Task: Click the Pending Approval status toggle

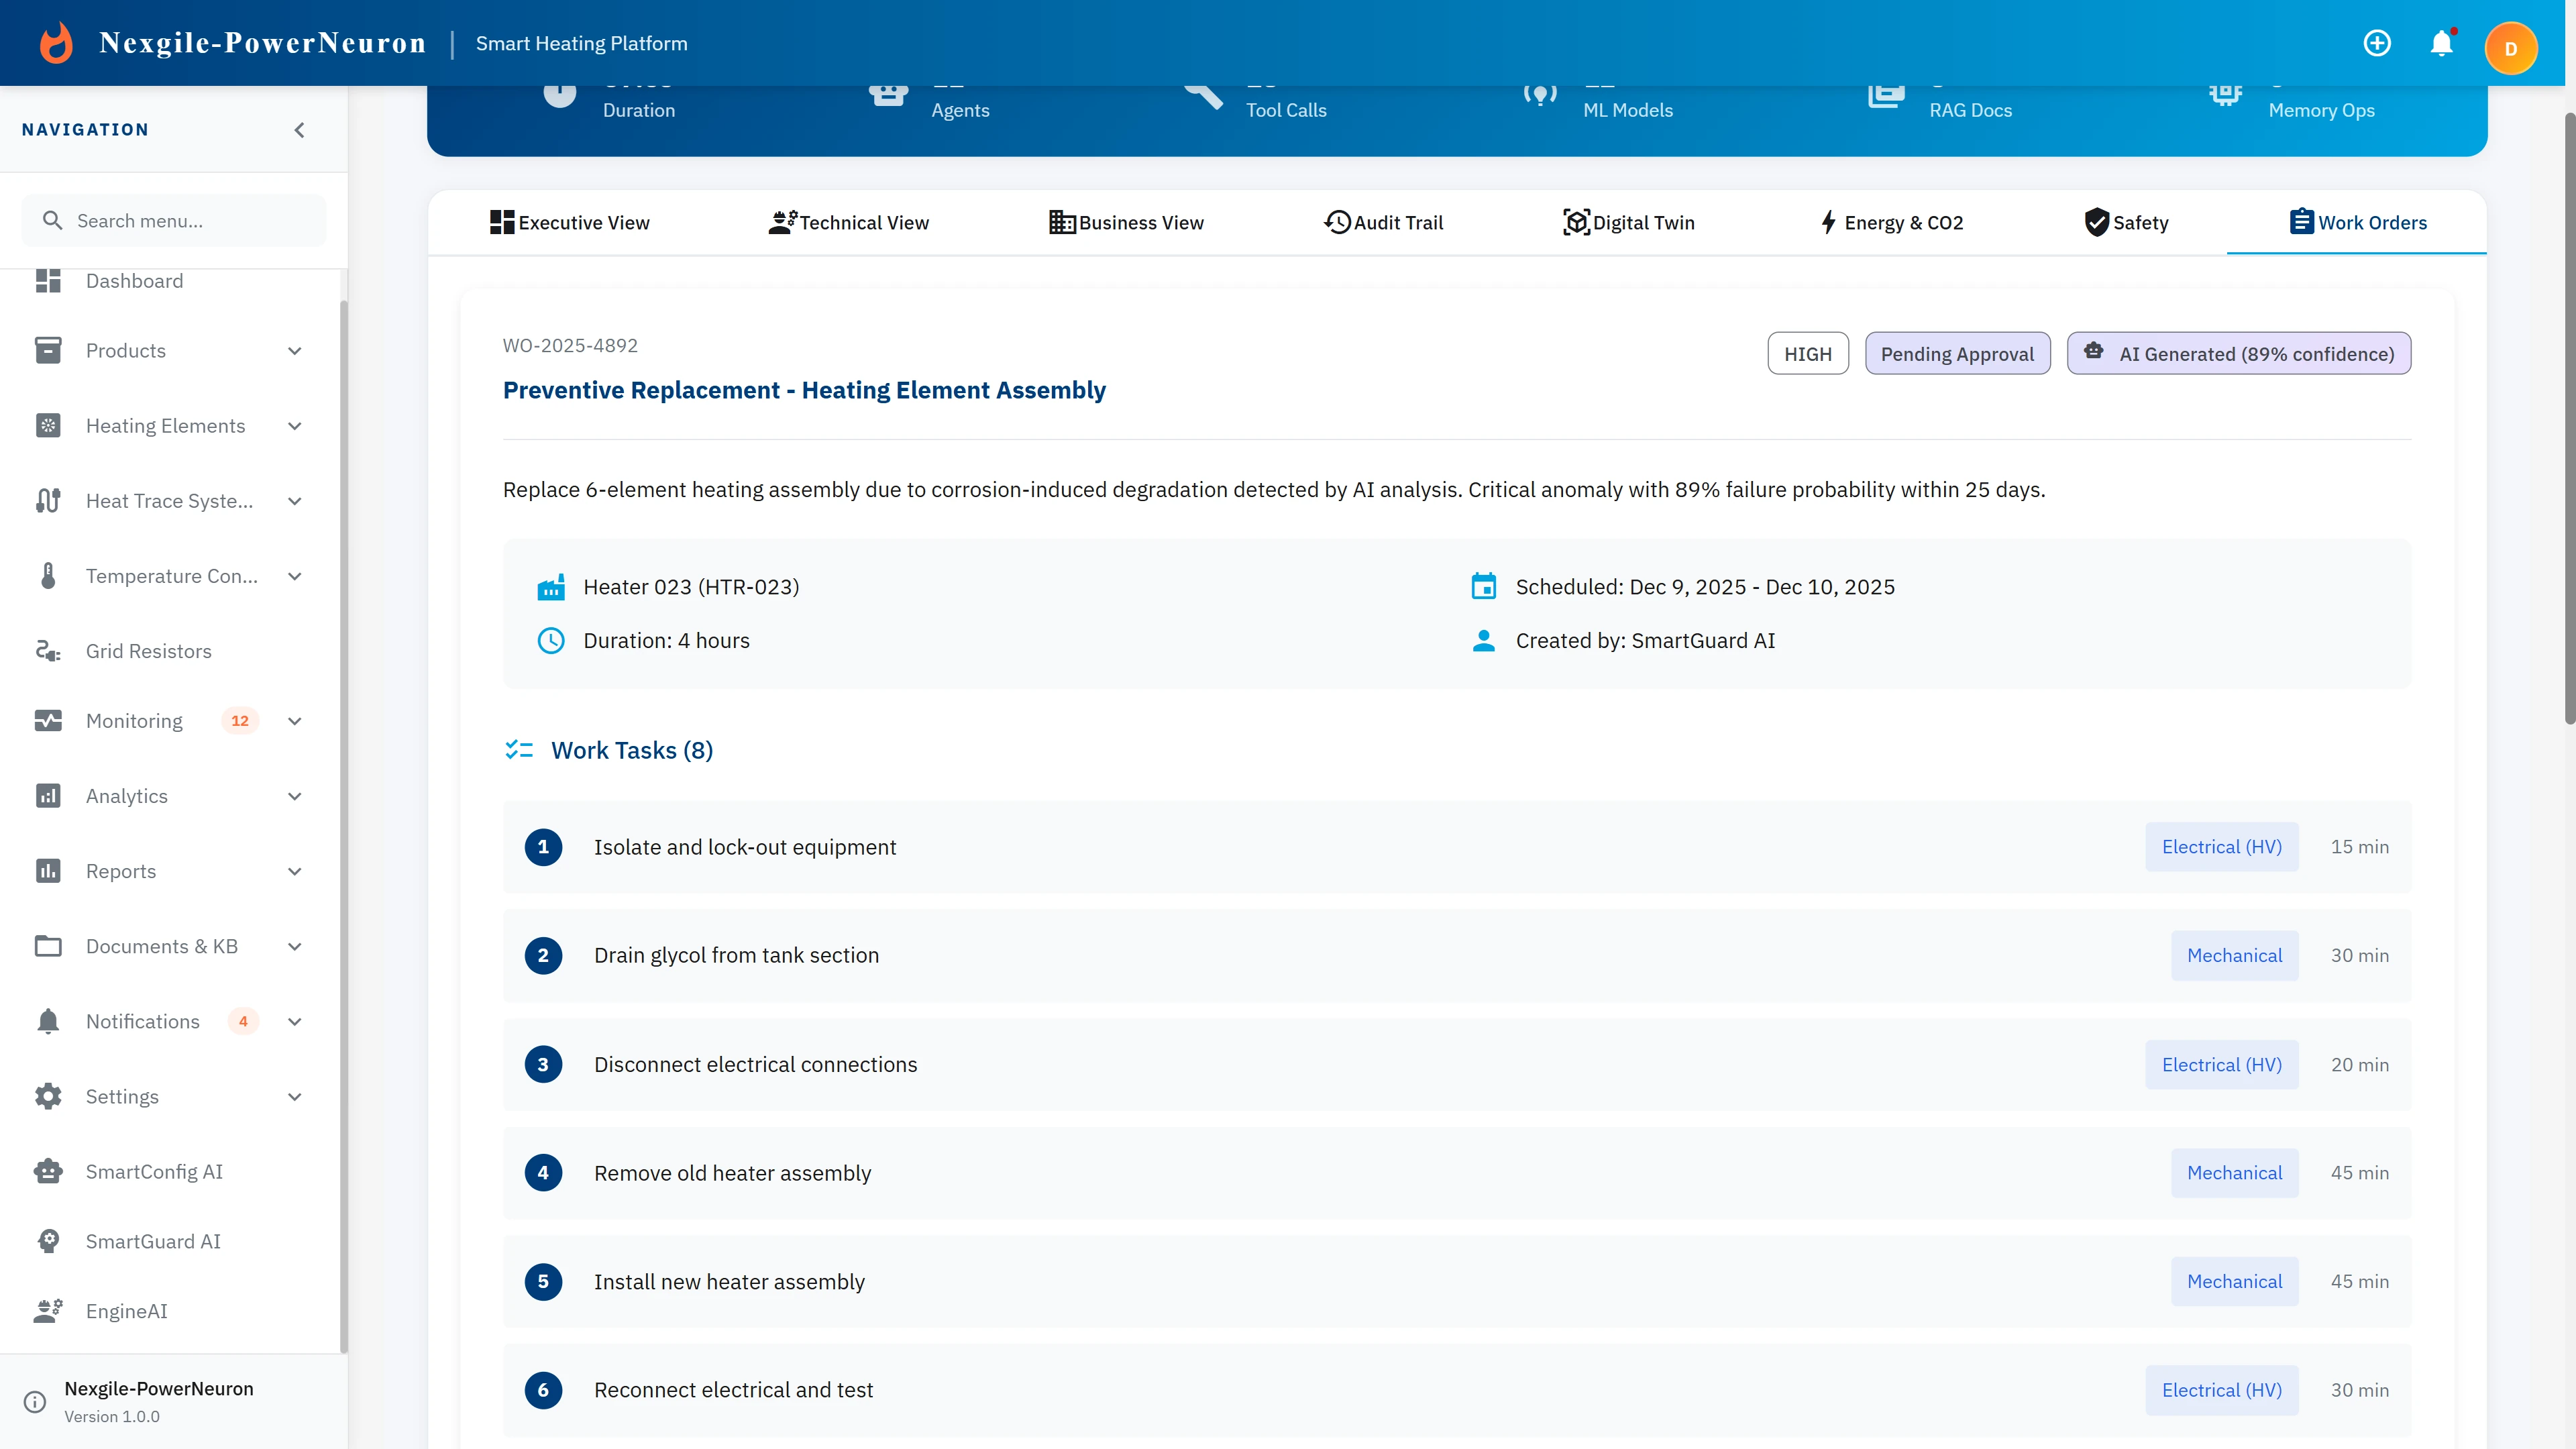Action: [x=1957, y=353]
